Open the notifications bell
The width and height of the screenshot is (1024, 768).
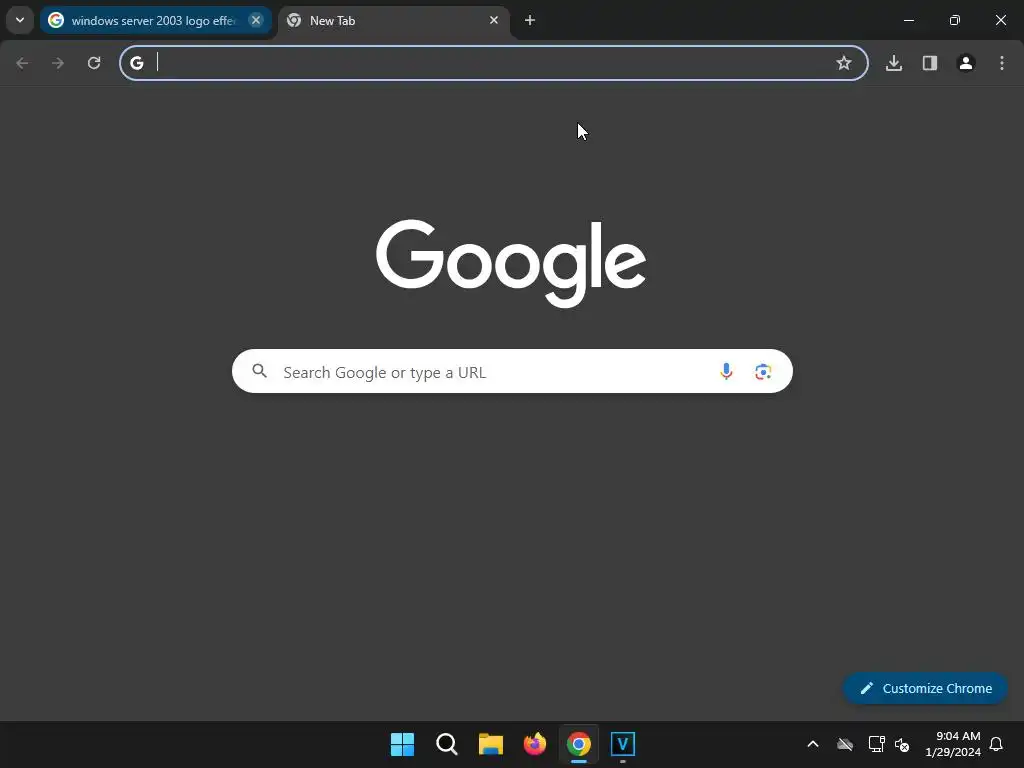[997, 744]
